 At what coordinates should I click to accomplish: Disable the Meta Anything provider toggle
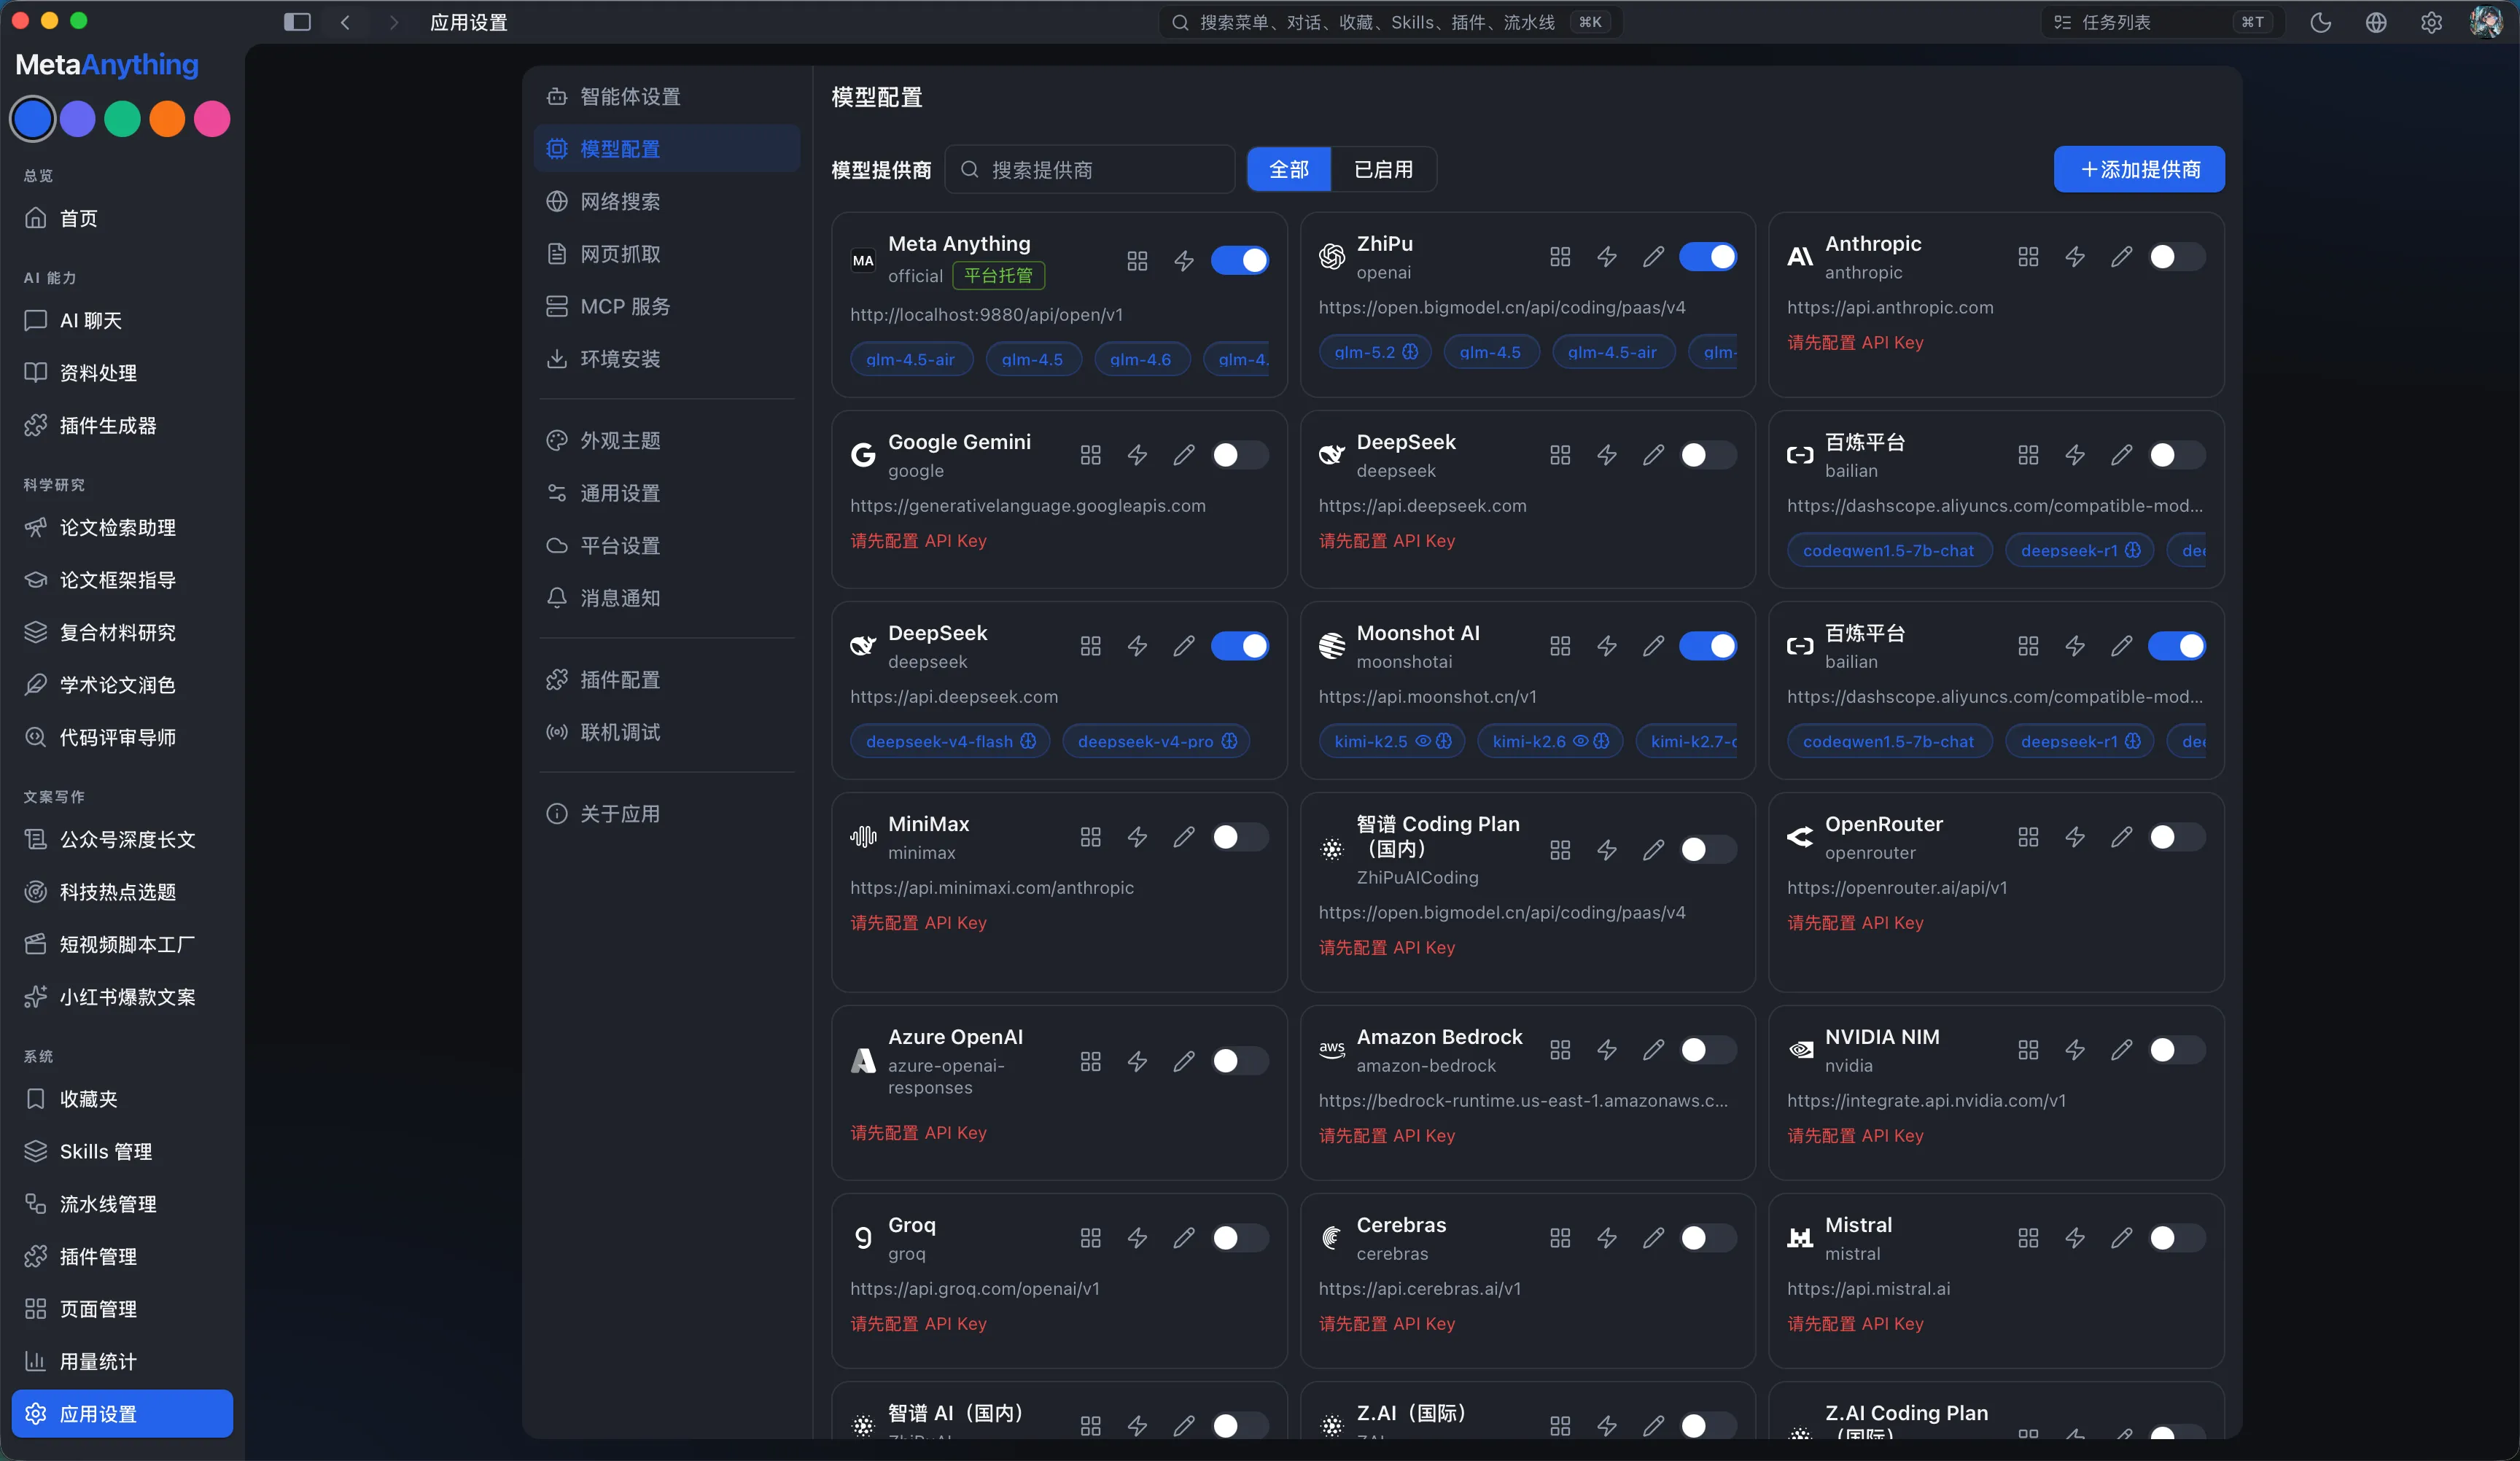pyautogui.click(x=1240, y=261)
